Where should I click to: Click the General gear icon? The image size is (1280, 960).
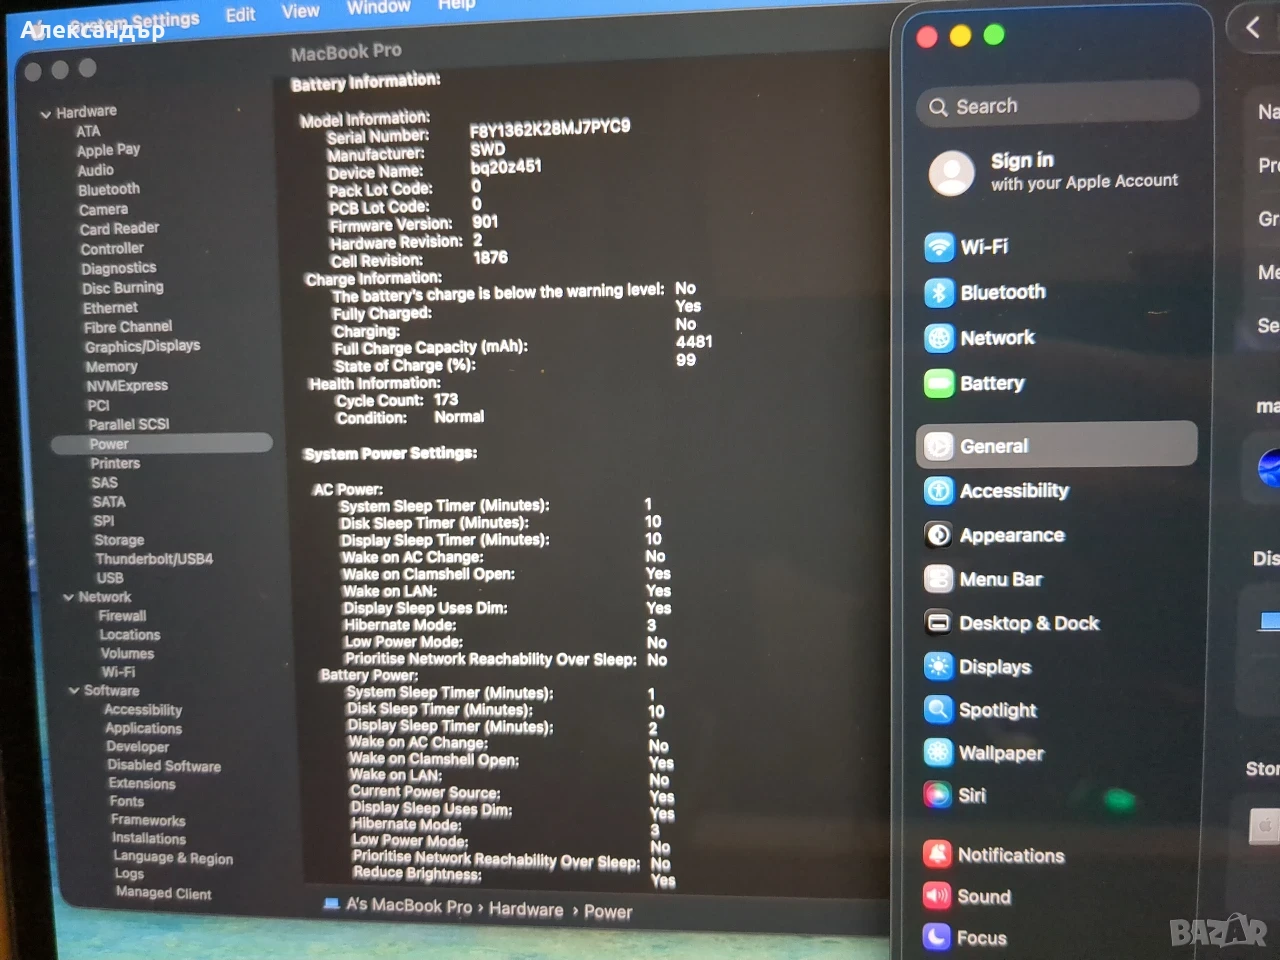[x=938, y=446]
